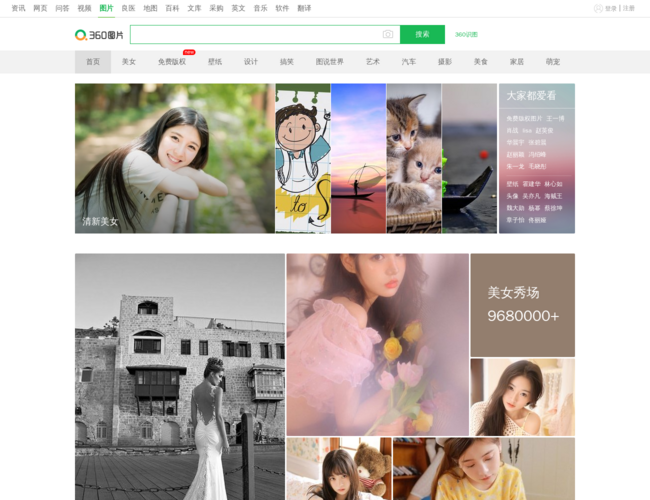Click the 华晨宇 hot search link
Viewport: 650px width, 500px height.
click(x=515, y=143)
